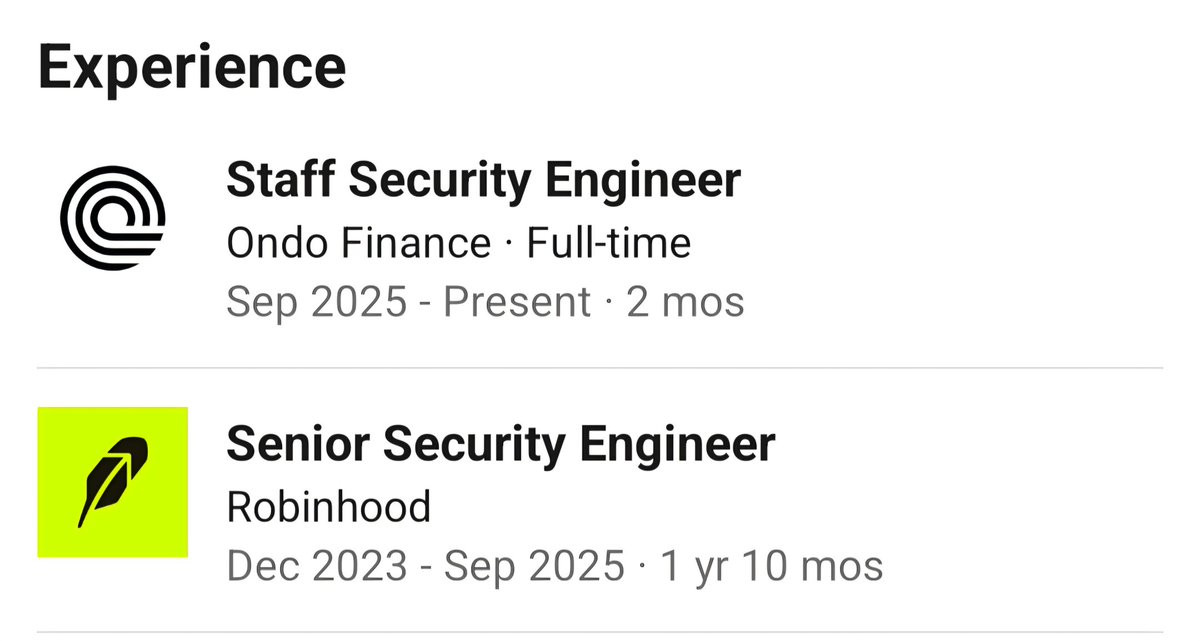Image resolution: width=1200 pixels, height=641 pixels.
Task: Select the Ondo Finance company name
Action: click(x=359, y=243)
